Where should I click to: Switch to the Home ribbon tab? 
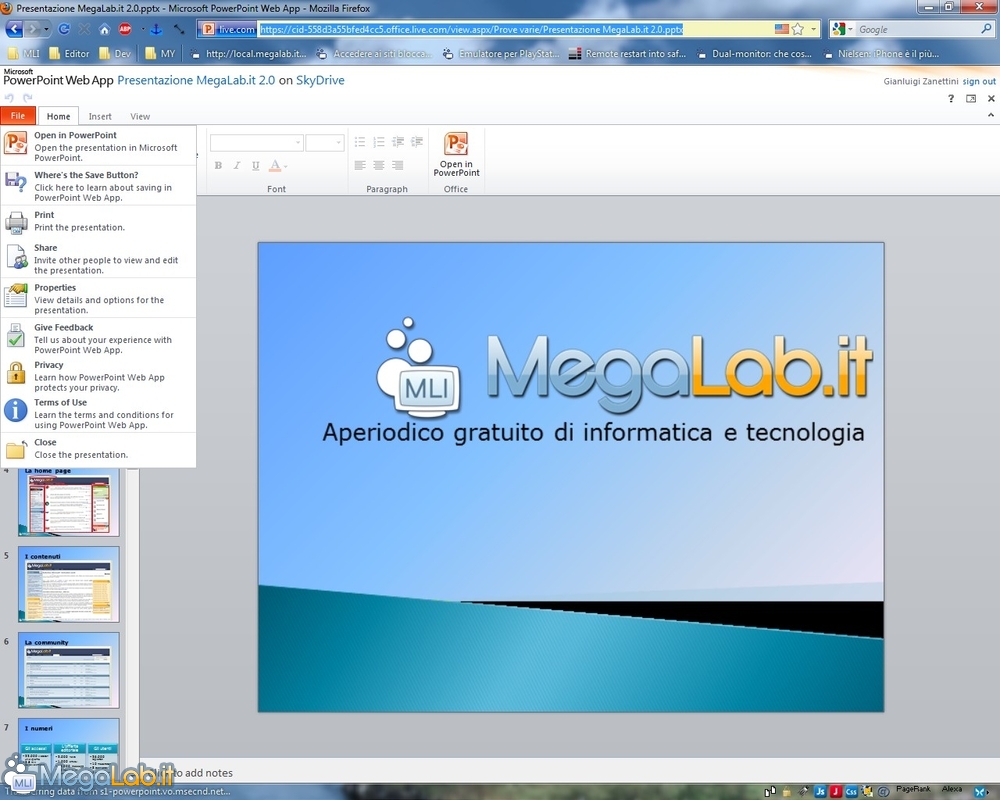58,116
